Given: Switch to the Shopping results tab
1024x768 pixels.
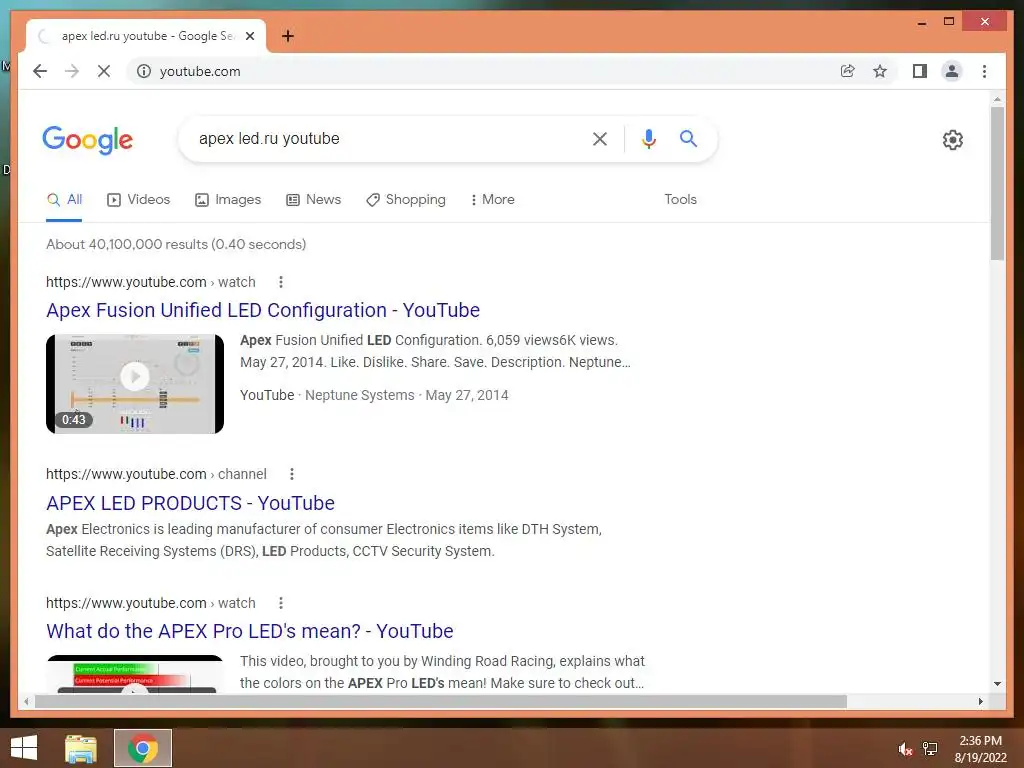Looking at the screenshot, I should [x=406, y=199].
